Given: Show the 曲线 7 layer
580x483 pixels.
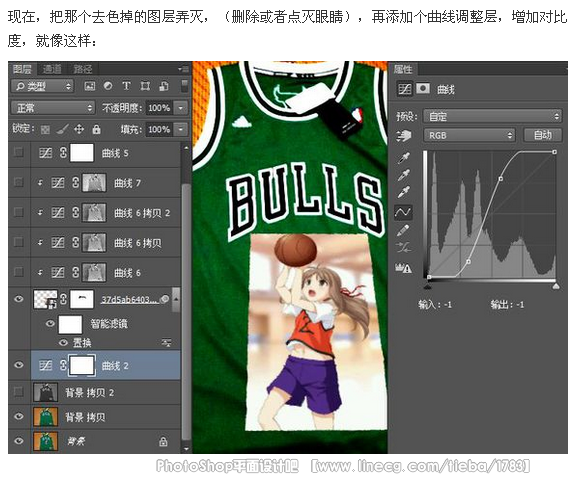Looking at the screenshot, I should coord(18,182).
